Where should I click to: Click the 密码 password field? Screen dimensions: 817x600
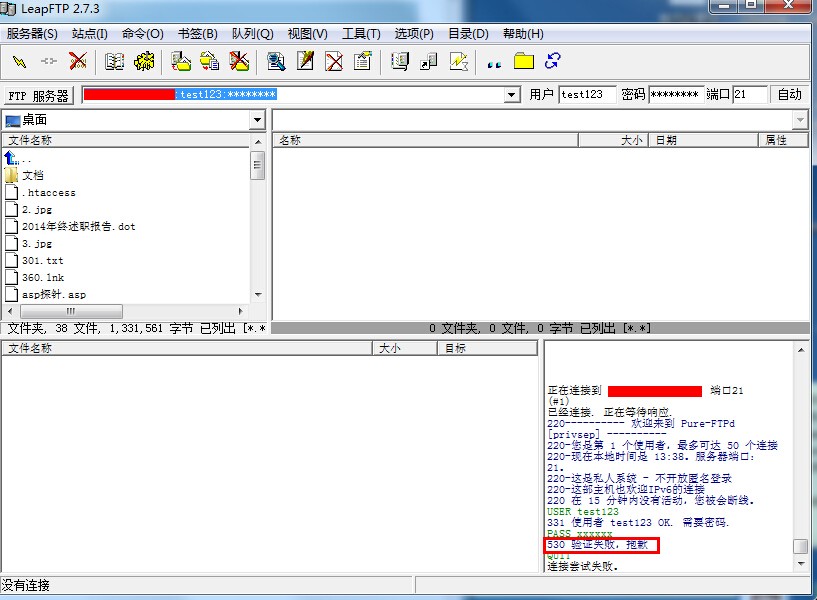[x=676, y=94]
